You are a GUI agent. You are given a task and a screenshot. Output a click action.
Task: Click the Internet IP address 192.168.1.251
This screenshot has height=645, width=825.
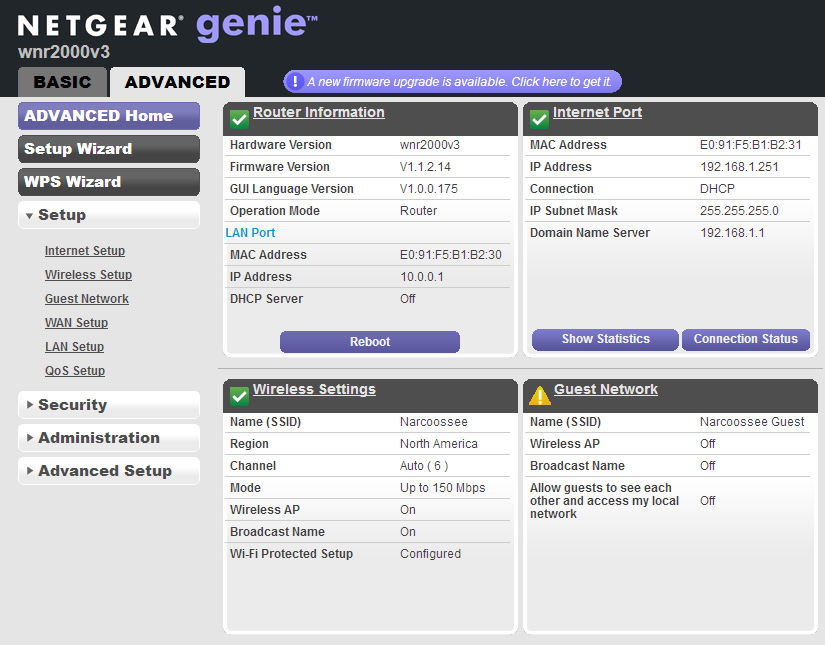[739, 167]
